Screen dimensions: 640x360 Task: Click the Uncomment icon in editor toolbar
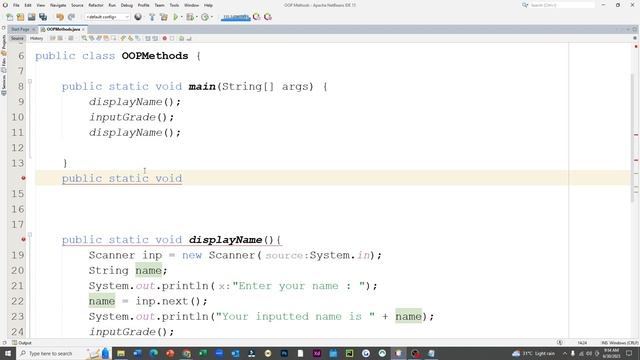189,38
